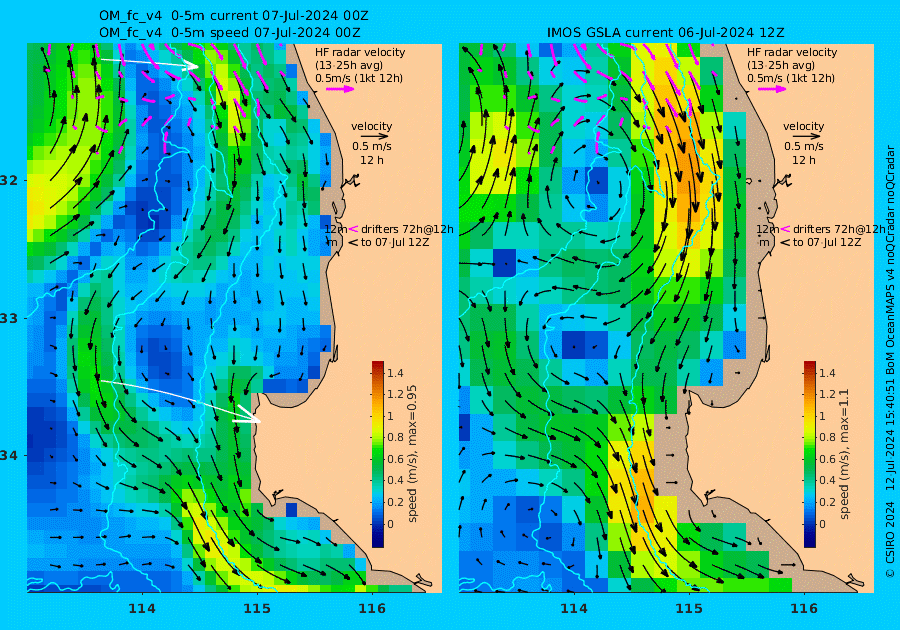Click the 0.8 tick on left colorbar

coord(394,437)
